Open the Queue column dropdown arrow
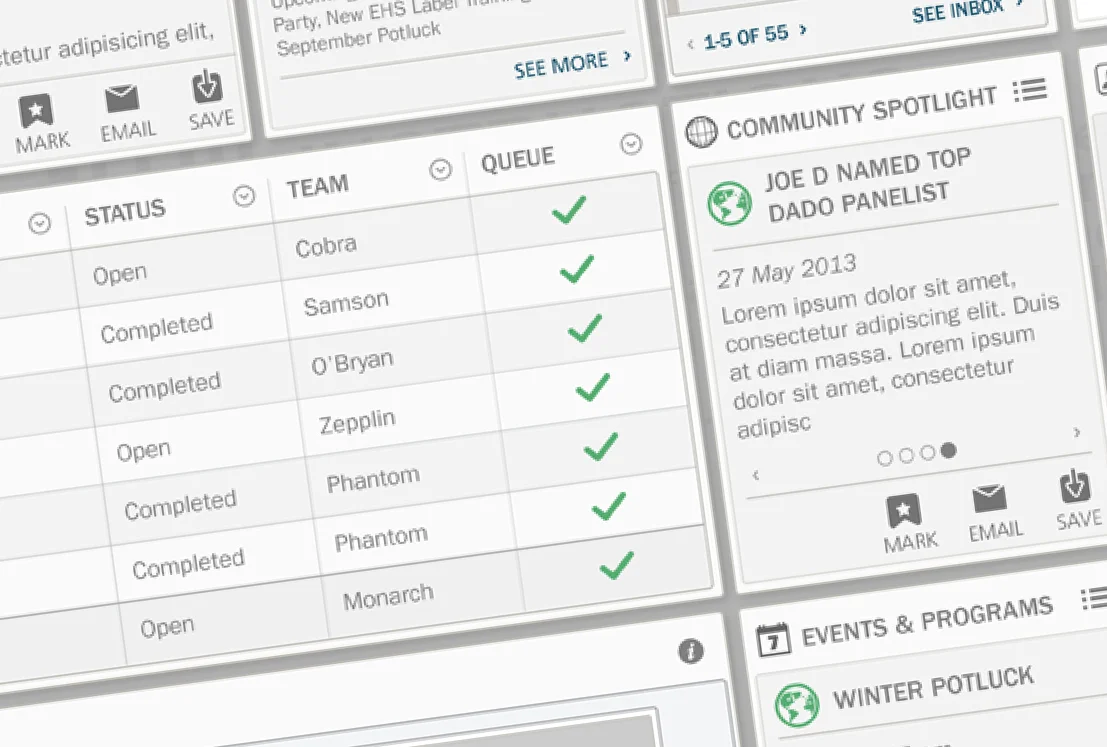This screenshot has height=747, width=1107. pos(631,144)
